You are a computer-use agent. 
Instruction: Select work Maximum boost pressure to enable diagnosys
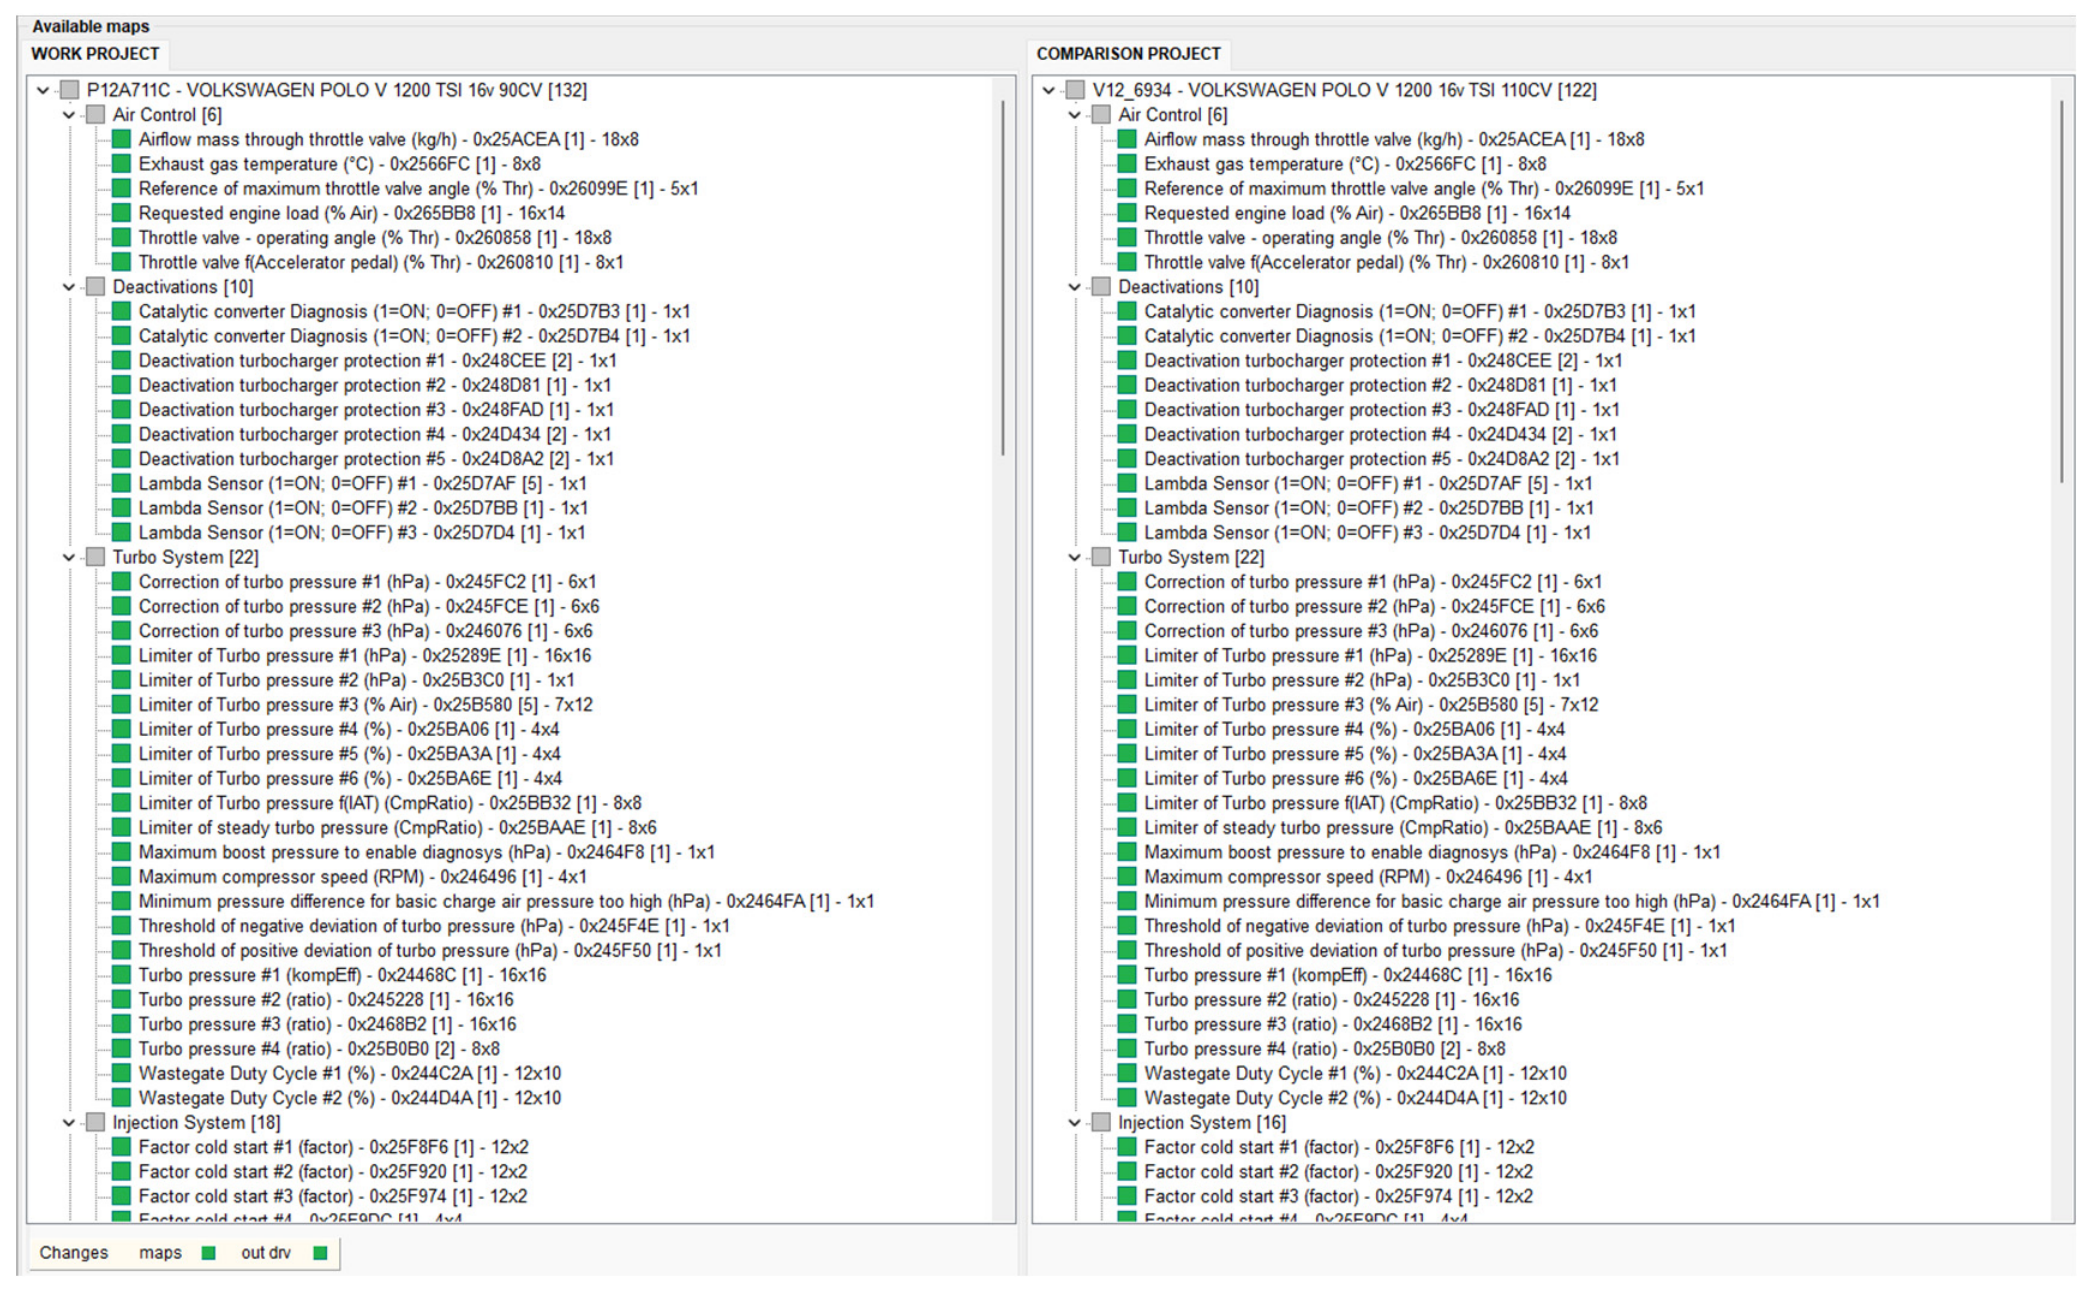pyautogui.click(x=427, y=853)
